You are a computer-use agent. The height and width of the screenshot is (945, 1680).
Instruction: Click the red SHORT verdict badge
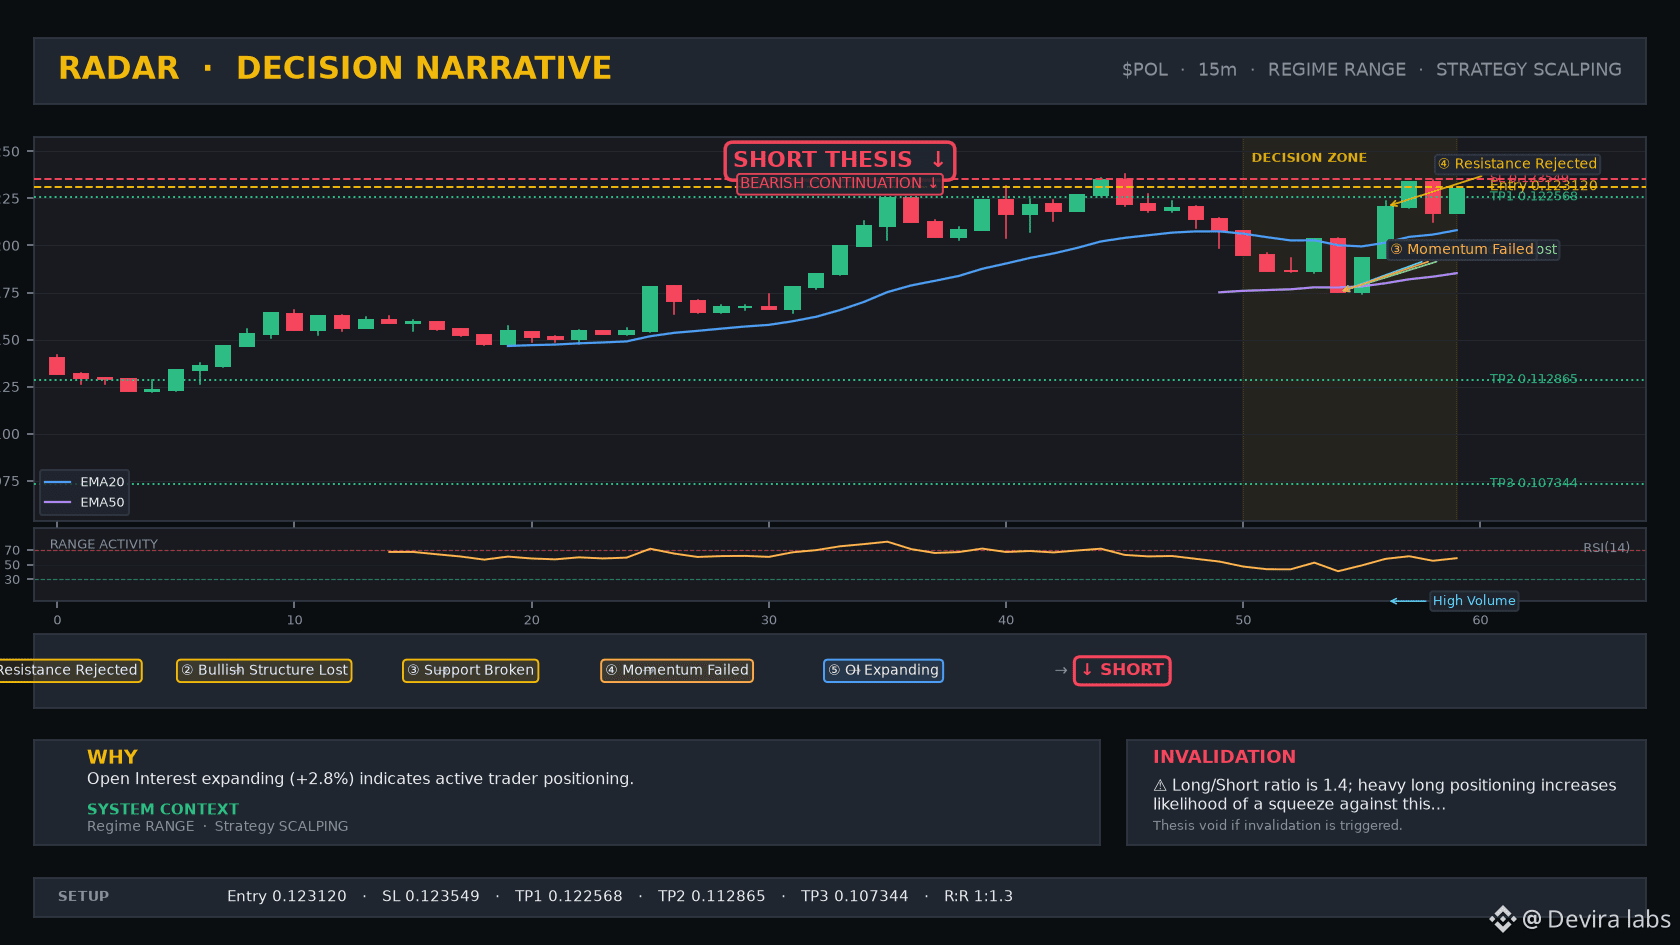tap(1122, 670)
